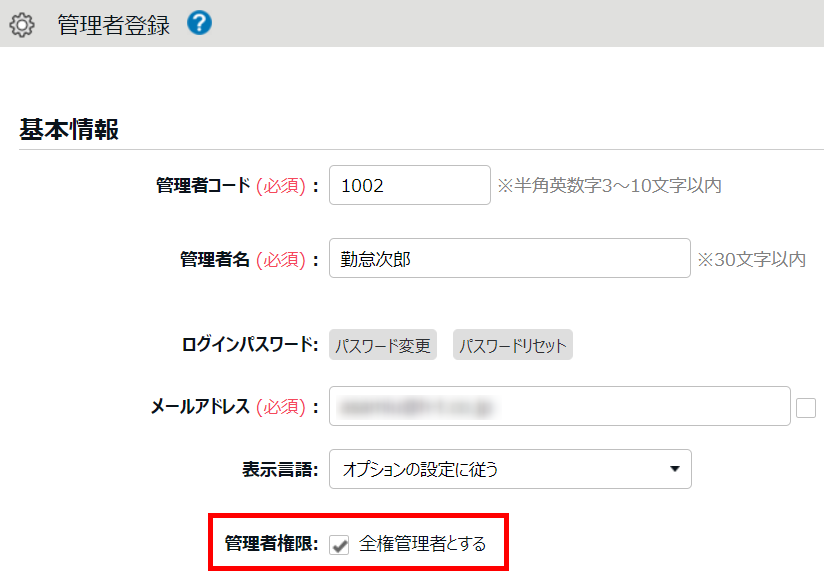The image size is (824, 584).
Task: Click the gear icon beside 管理者登録
Action: [22, 25]
